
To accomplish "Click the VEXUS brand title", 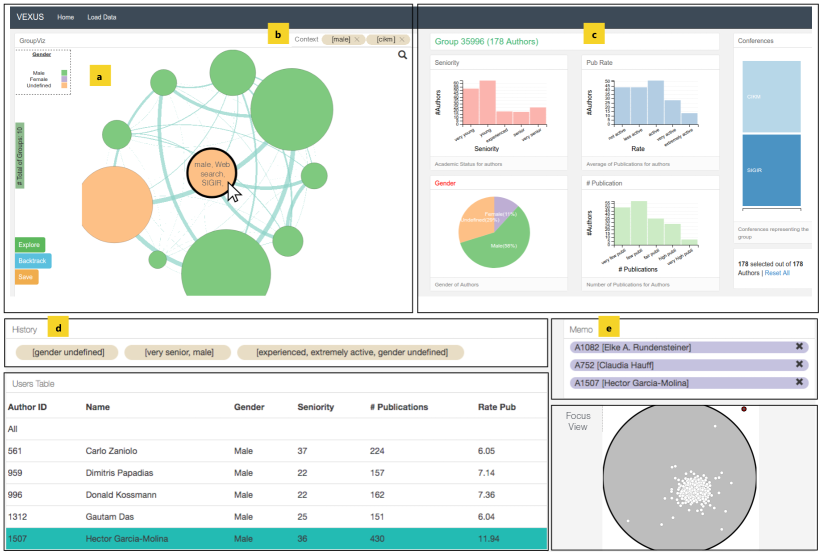I will [30, 17].
